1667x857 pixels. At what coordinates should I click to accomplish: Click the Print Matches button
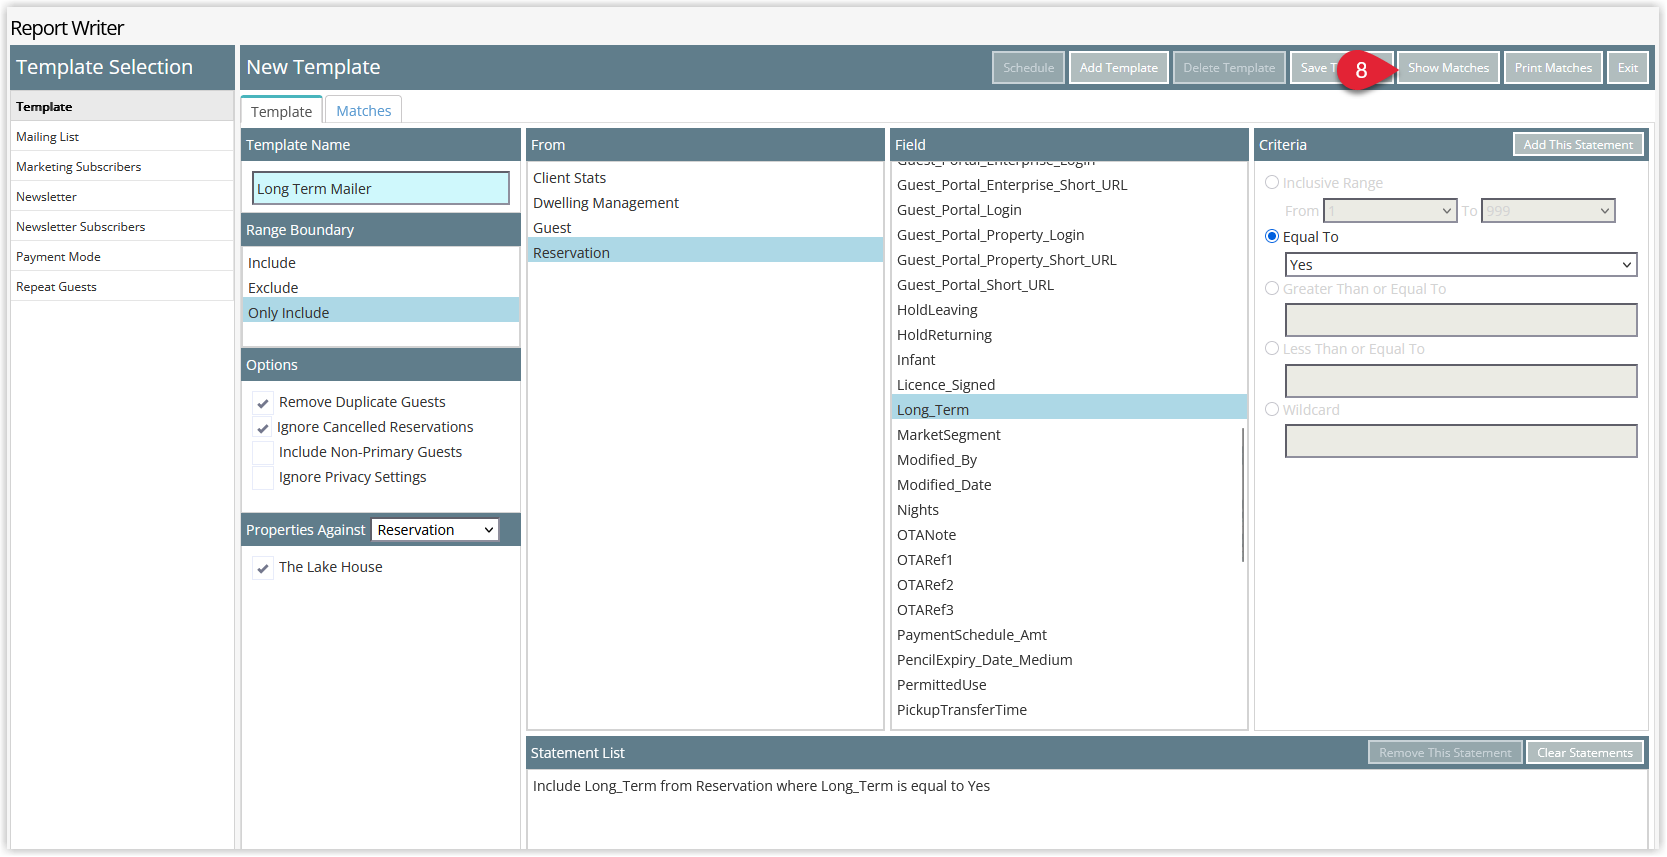pyautogui.click(x=1553, y=68)
